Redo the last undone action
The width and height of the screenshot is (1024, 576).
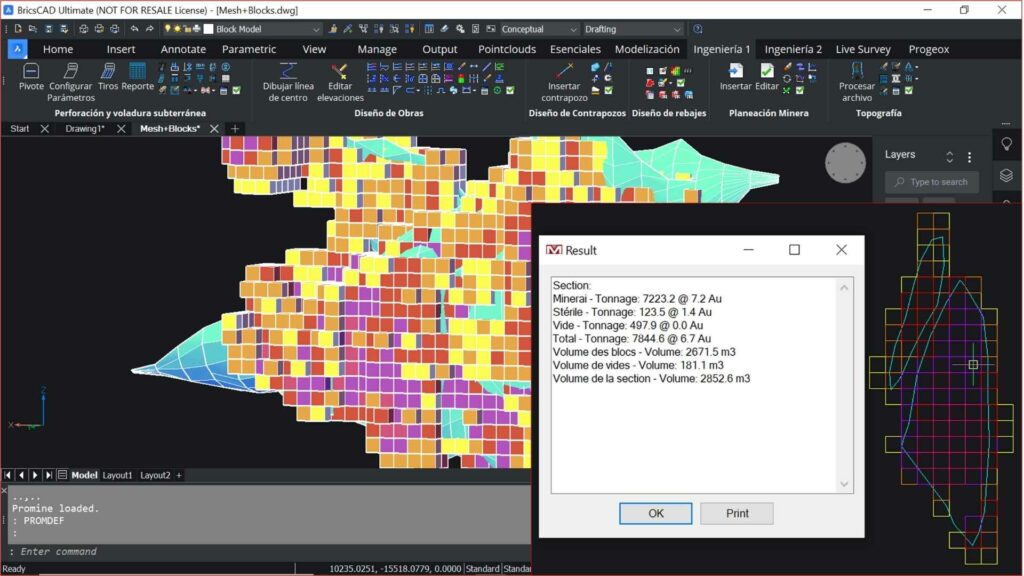coord(150,29)
